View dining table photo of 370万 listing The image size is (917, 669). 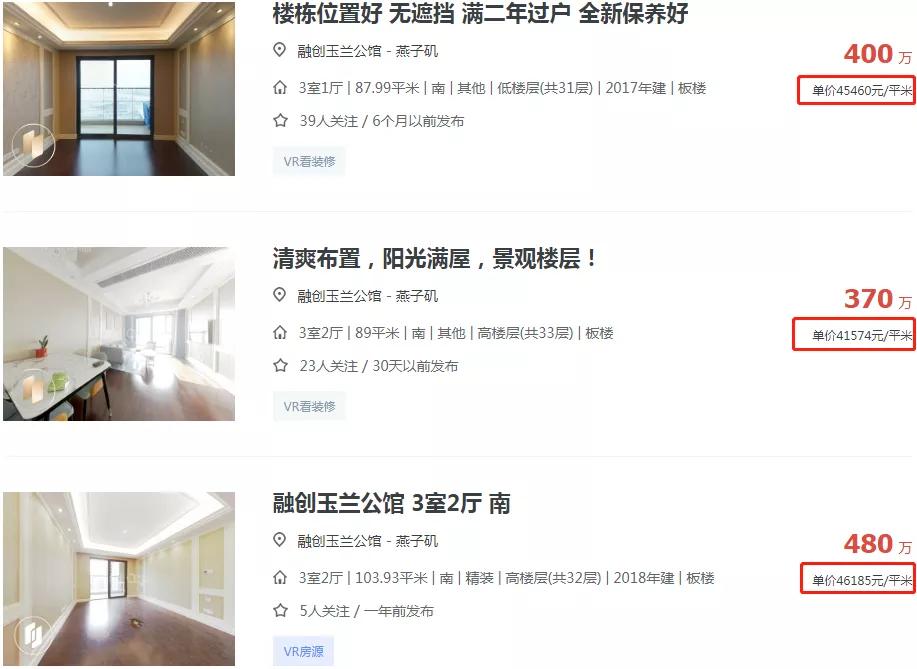[x=119, y=334]
